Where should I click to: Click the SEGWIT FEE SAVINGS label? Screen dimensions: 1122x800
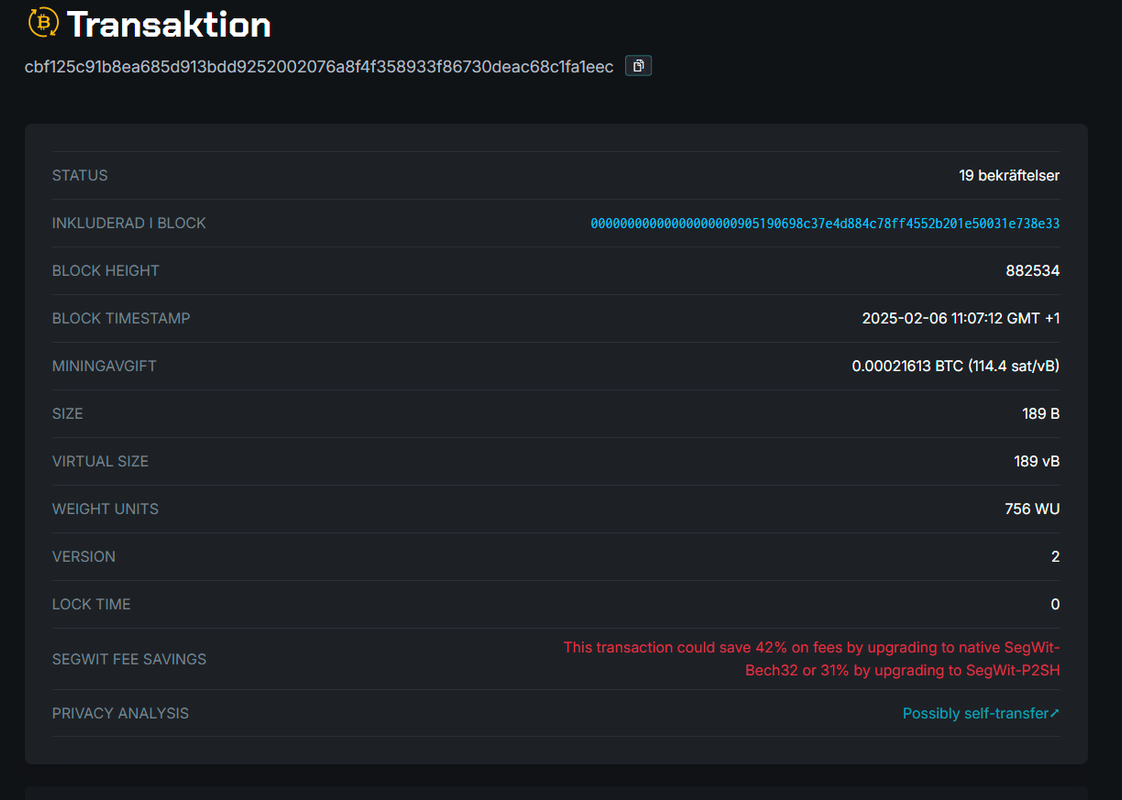129,659
